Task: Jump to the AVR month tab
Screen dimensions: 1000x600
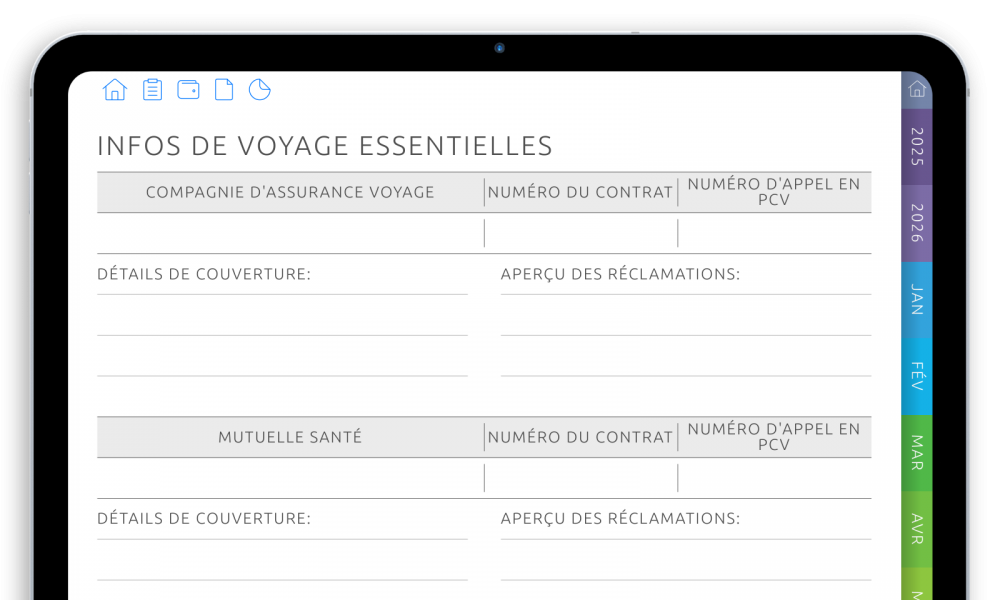Action: (x=917, y=530)
